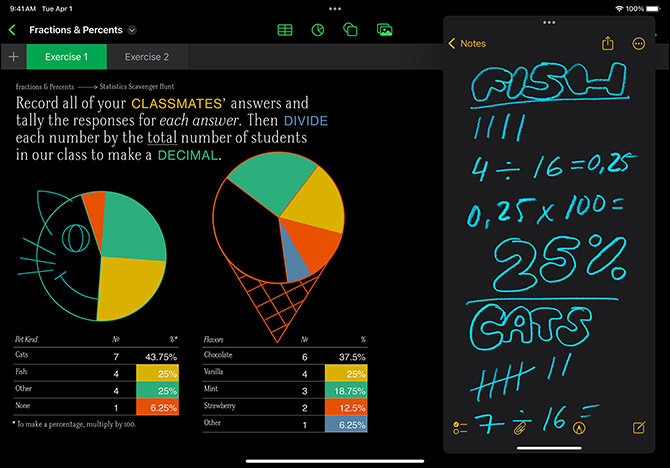Tap the paperclip attachment icon
Image resolution: width=670 pixels, height=468 pixels.
(x=520, y=427)
